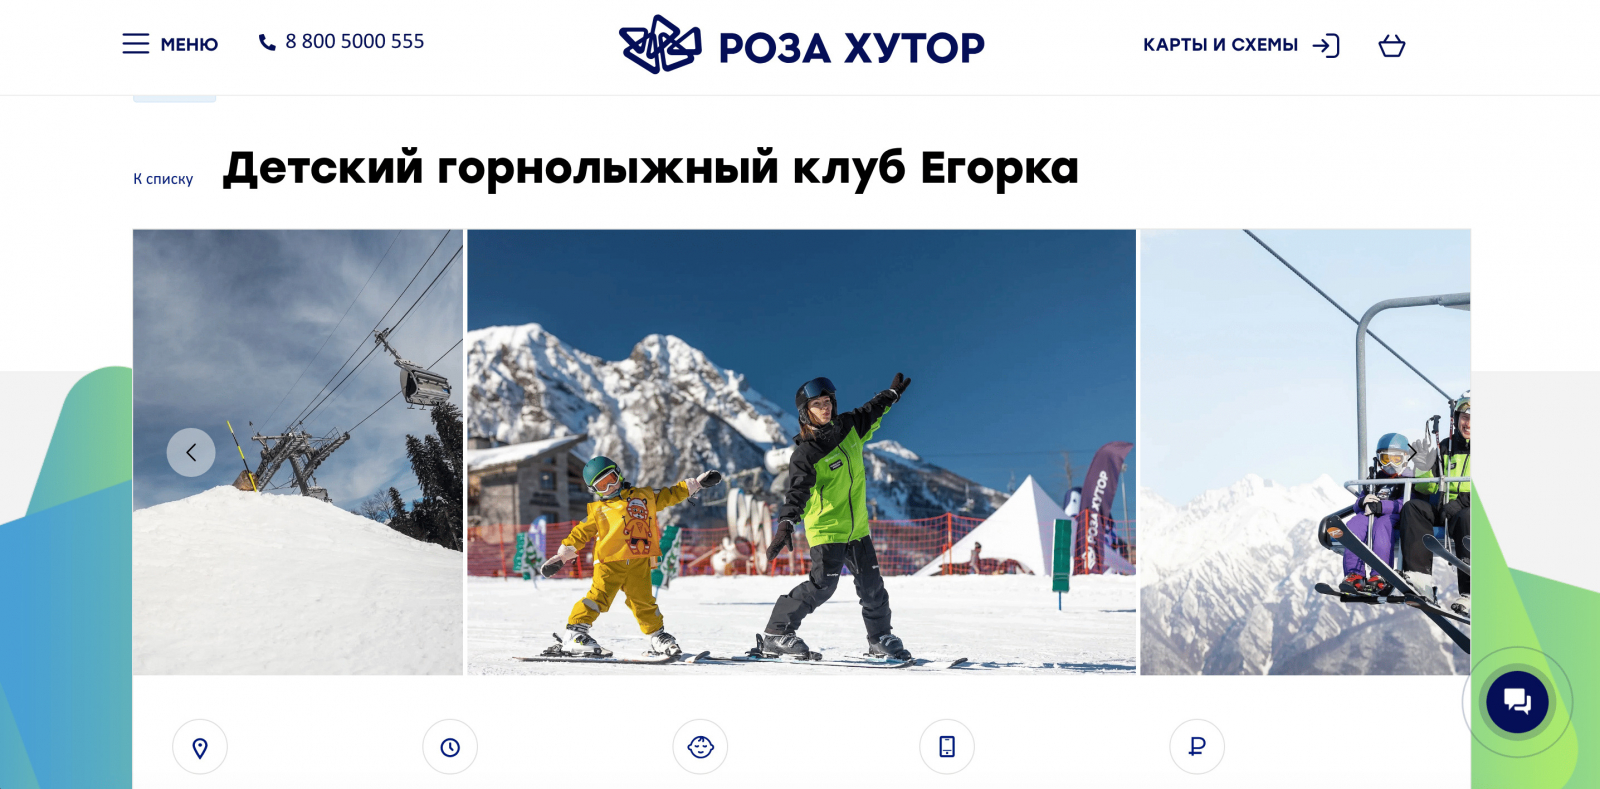Select the cable car gondola photo

(298, 452)
